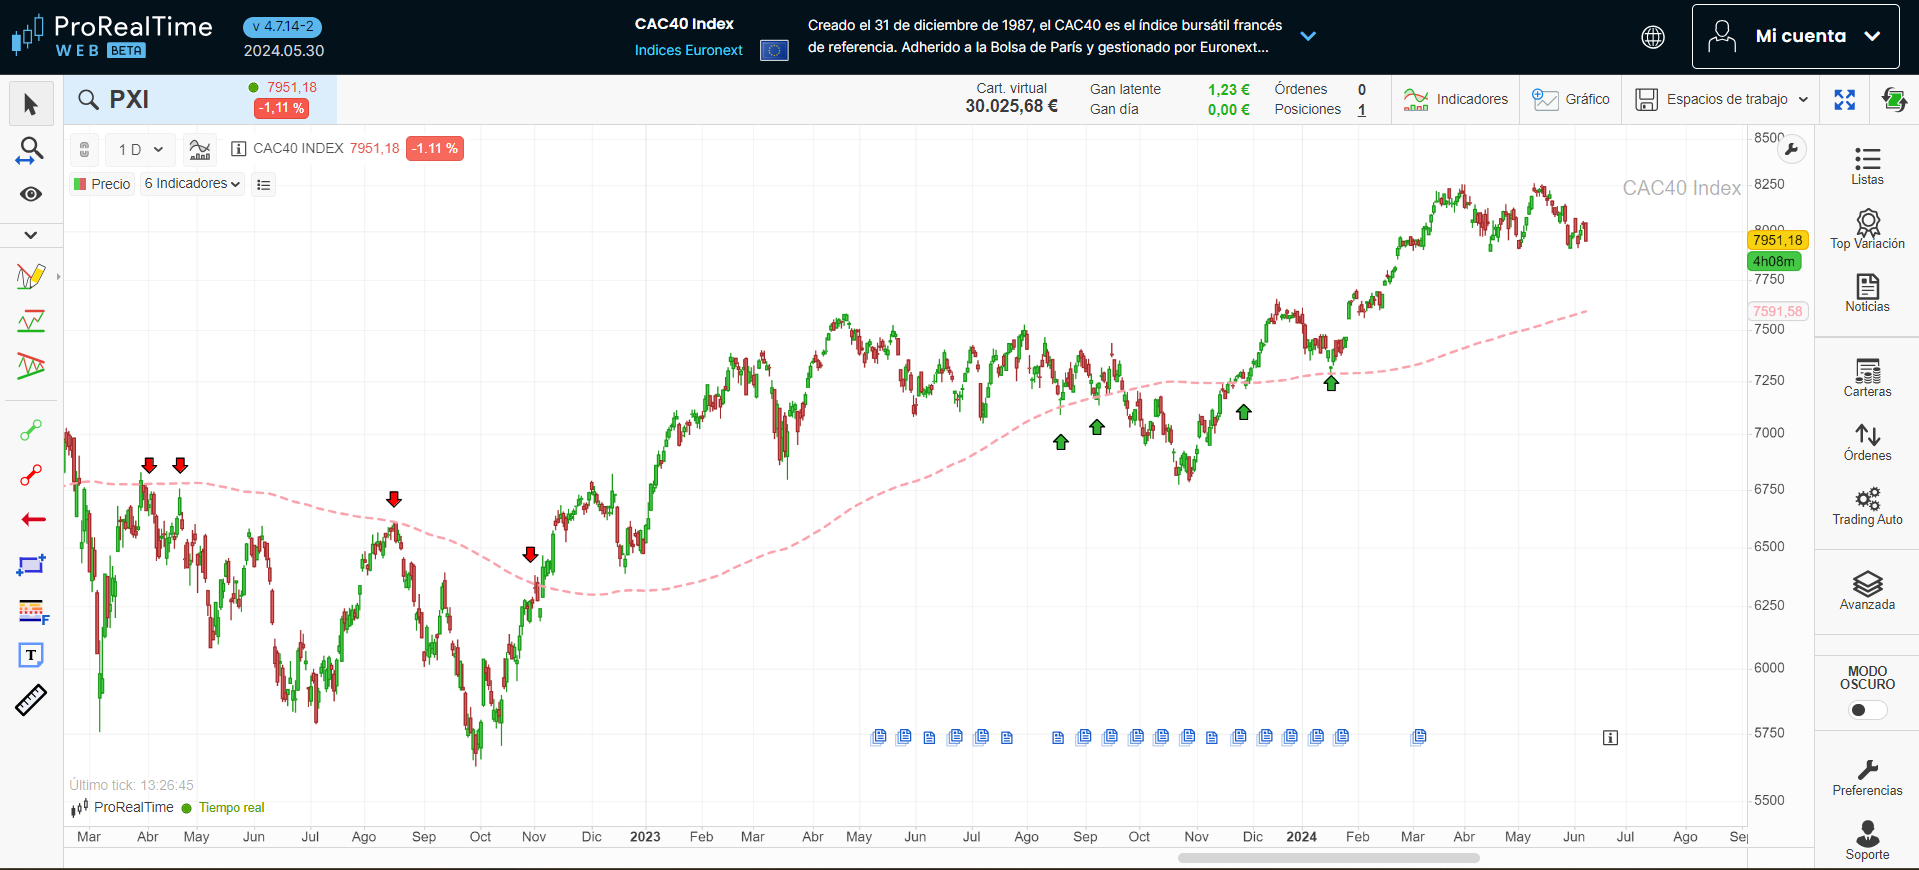The height and width of the screenshot is (870, 1919).
Task: Click the Indices Euronext link
Action: [x=688, y=50]
